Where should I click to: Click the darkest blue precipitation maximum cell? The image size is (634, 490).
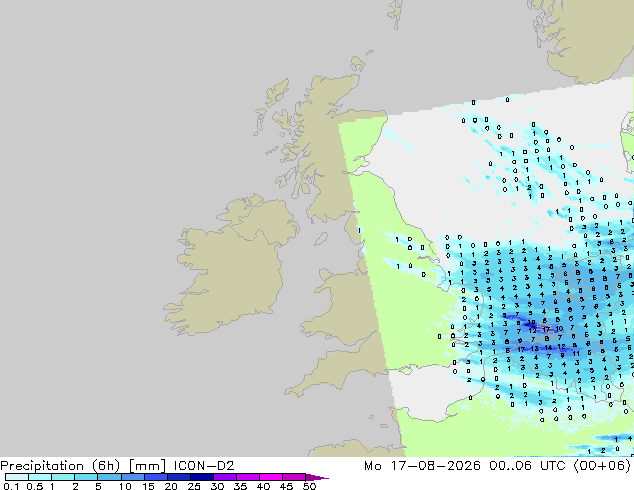[532, 324]
